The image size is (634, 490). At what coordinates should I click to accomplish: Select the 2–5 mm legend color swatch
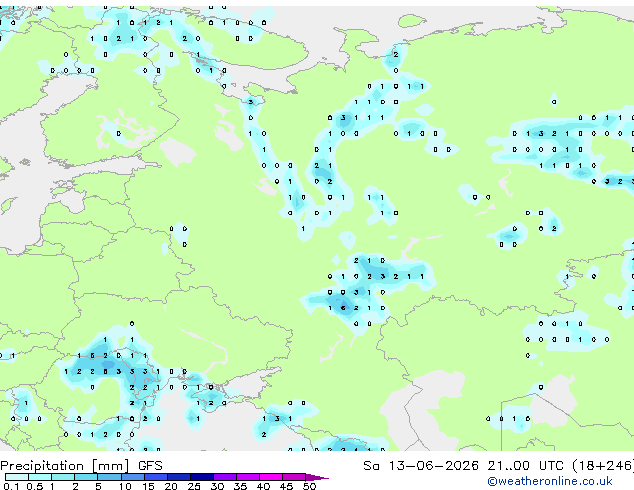(x=87, y=477)
